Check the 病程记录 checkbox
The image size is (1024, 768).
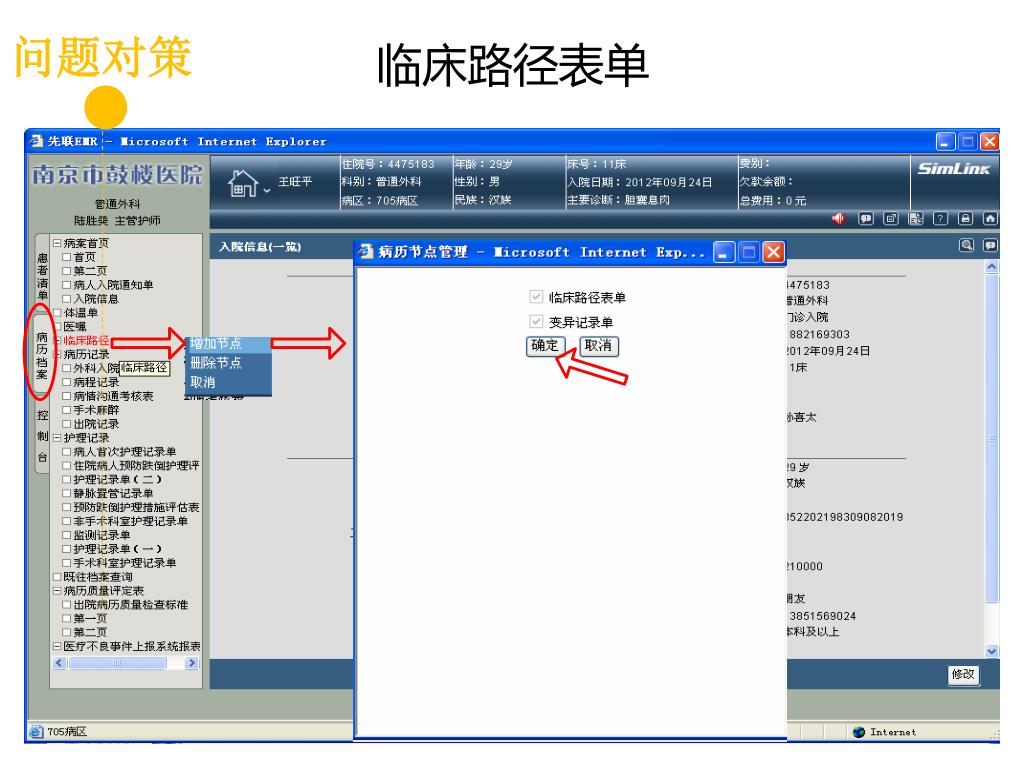point(66,382)
